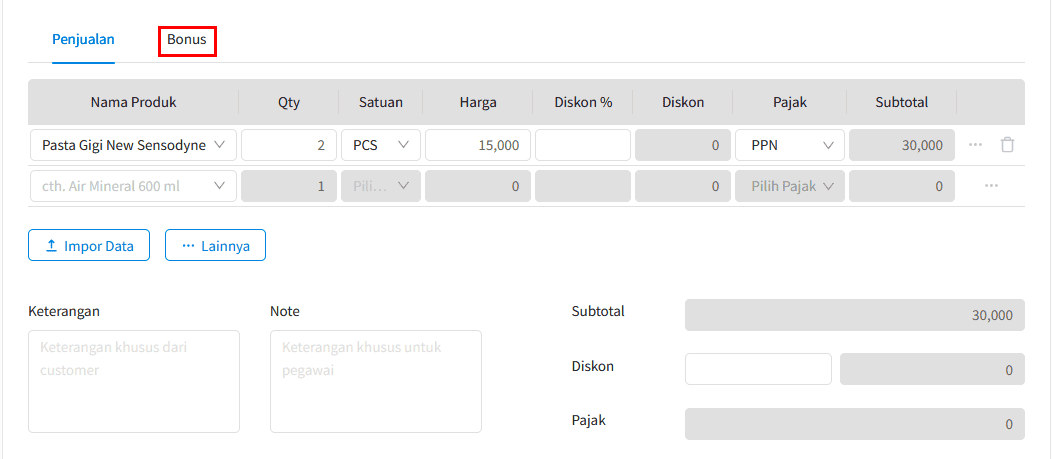
Task: Switch to the Bonus tab
Action: pos(187,40)
